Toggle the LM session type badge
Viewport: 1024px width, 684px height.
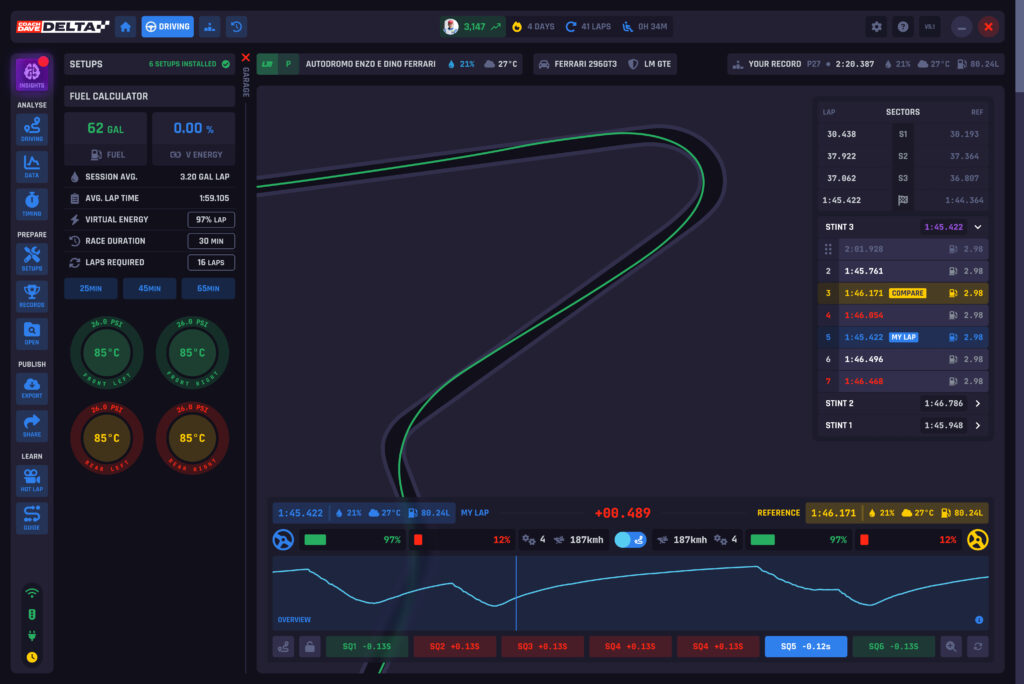(267, 64)
